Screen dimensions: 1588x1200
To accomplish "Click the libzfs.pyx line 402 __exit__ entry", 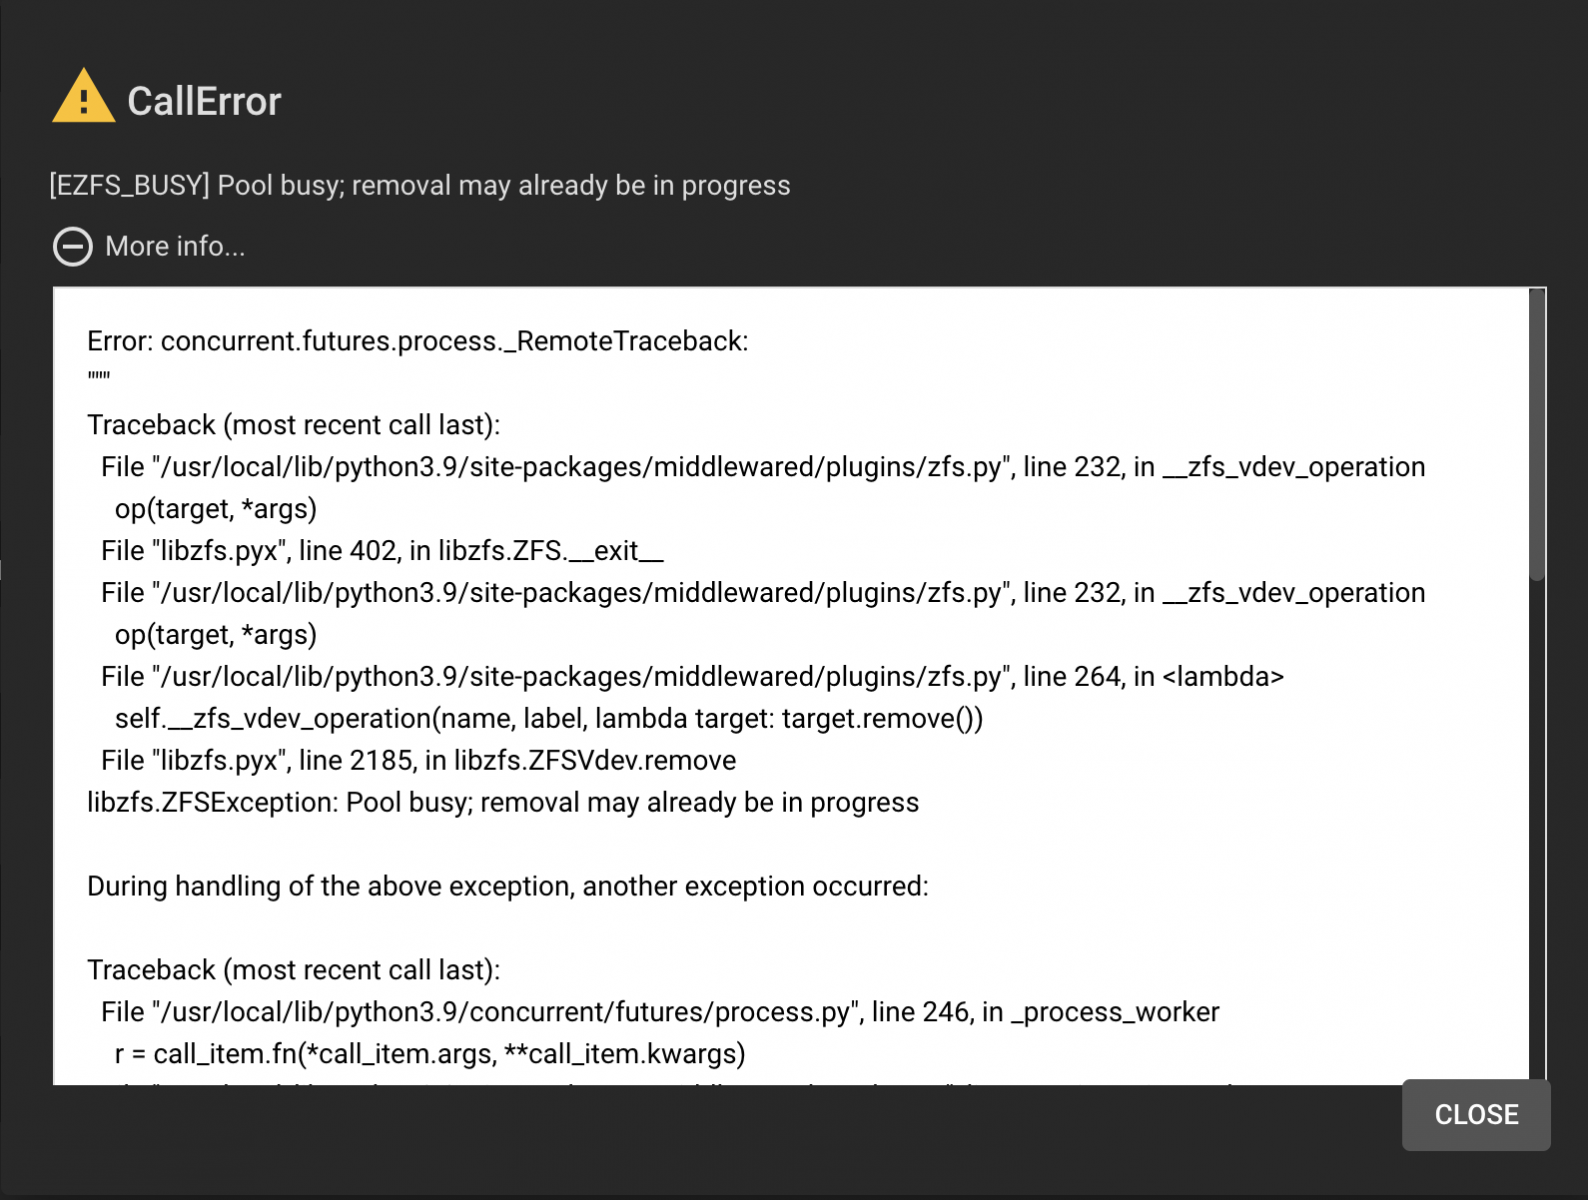I will click(x=382, y=551).
